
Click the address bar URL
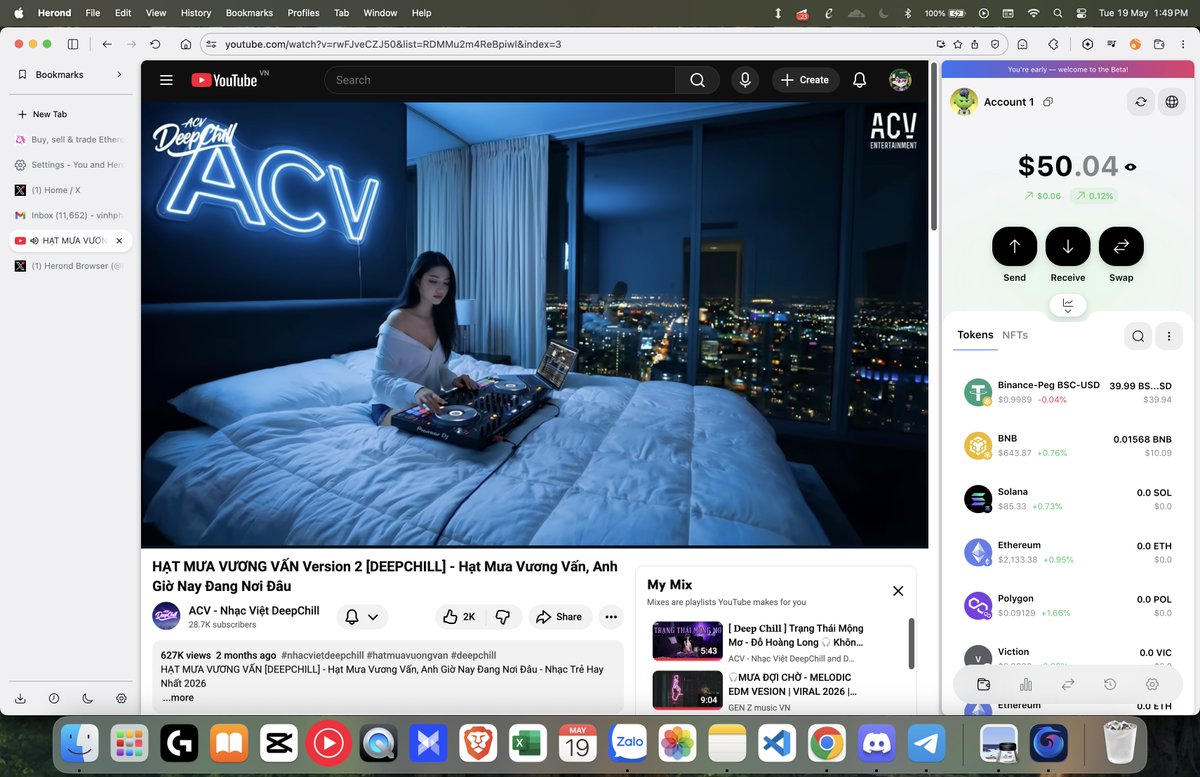click(x=392, y=44)
